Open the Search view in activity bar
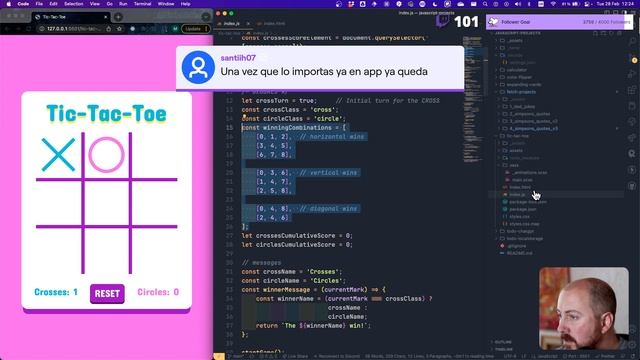 pos(633,42)
